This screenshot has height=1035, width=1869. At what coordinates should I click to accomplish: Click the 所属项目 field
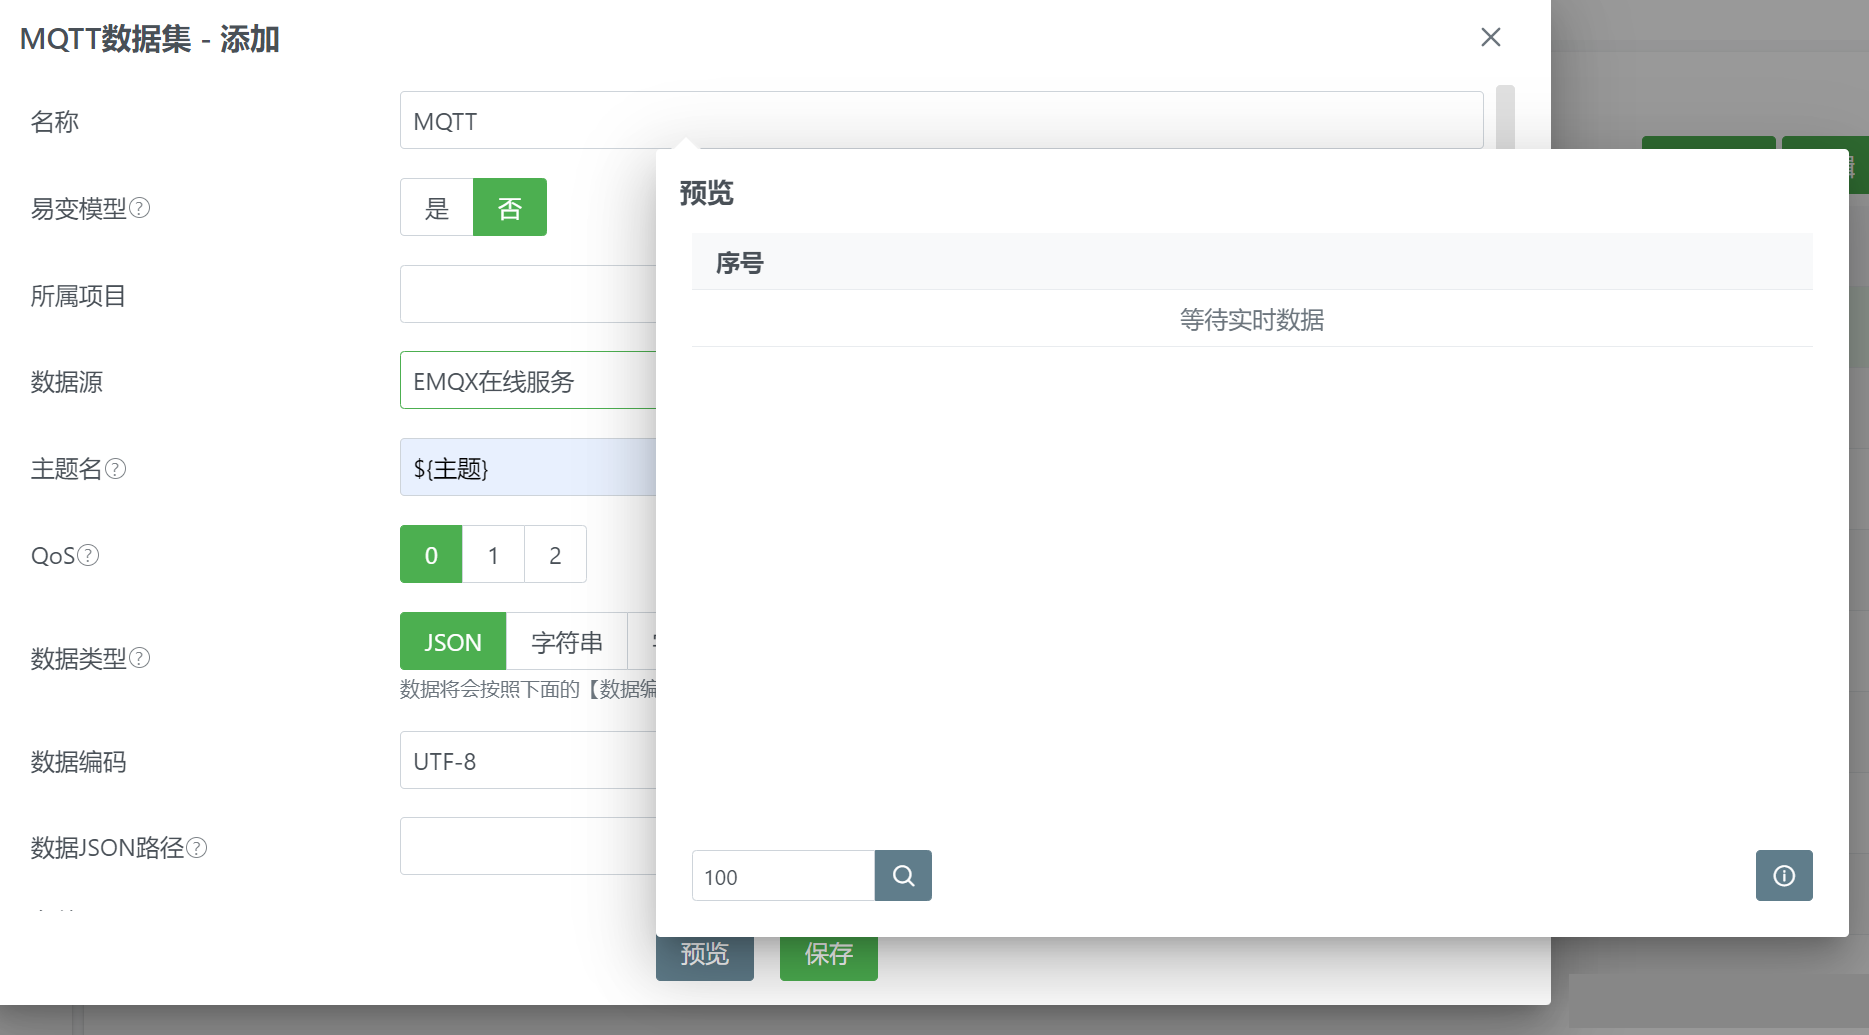click(x=528, y=294)
